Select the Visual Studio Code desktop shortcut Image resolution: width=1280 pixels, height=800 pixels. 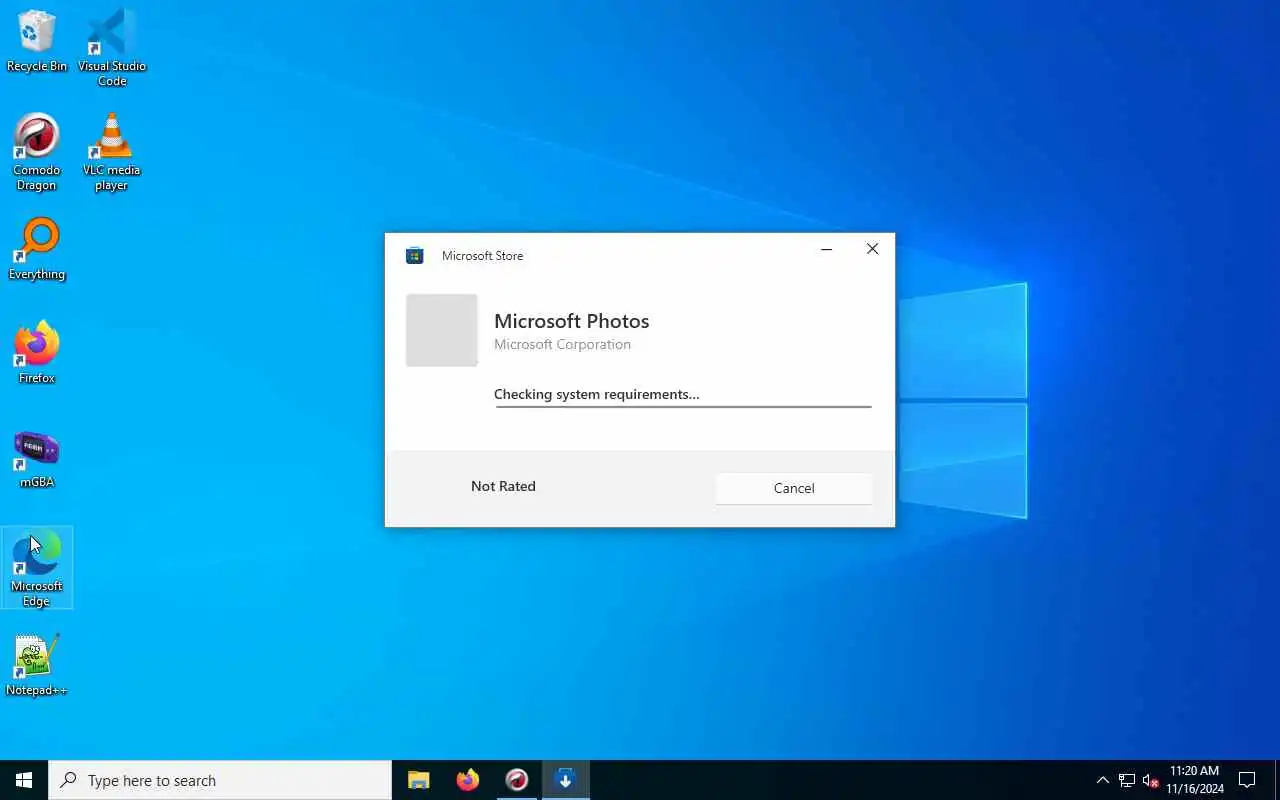[112, 47]
